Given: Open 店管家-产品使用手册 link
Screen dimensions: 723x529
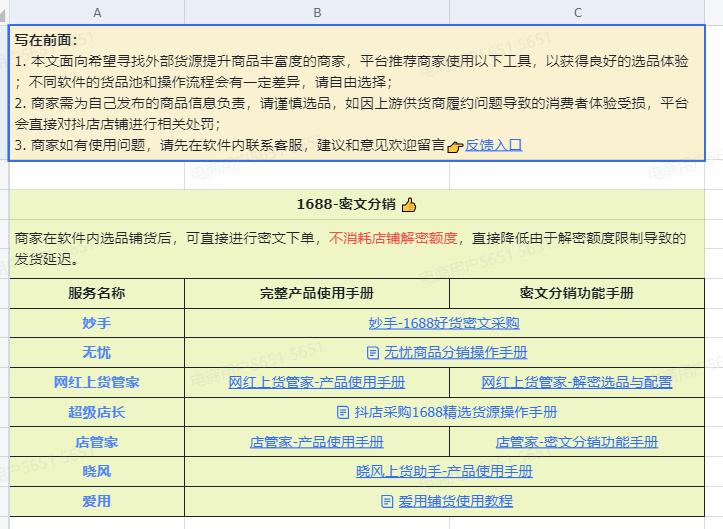Looking at the screenshot, I should point(317,442).
